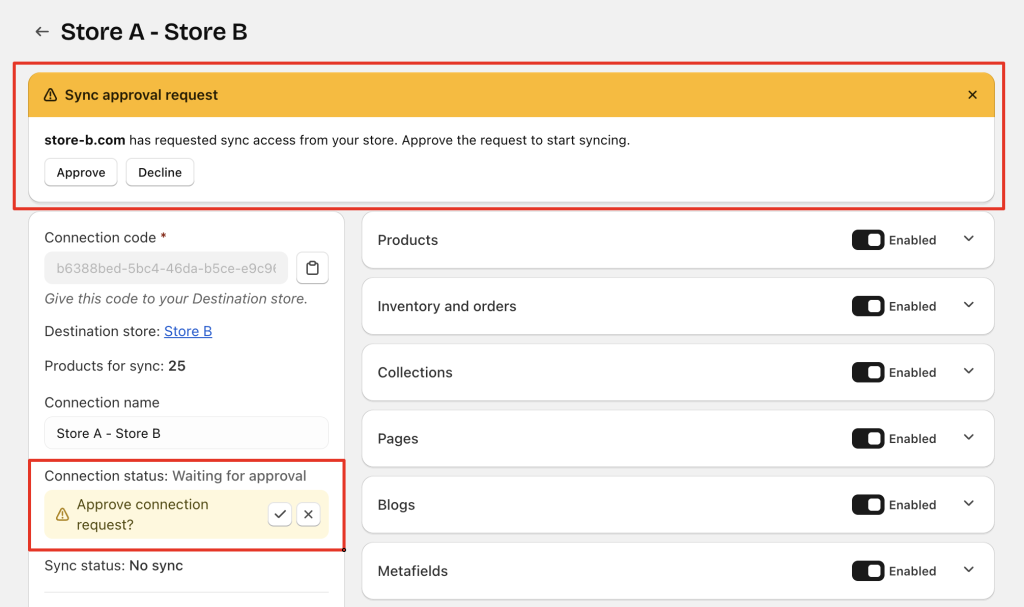1024x607 pixels.
Task: Expand the Inventory and orders section
Action: [968, 305]
